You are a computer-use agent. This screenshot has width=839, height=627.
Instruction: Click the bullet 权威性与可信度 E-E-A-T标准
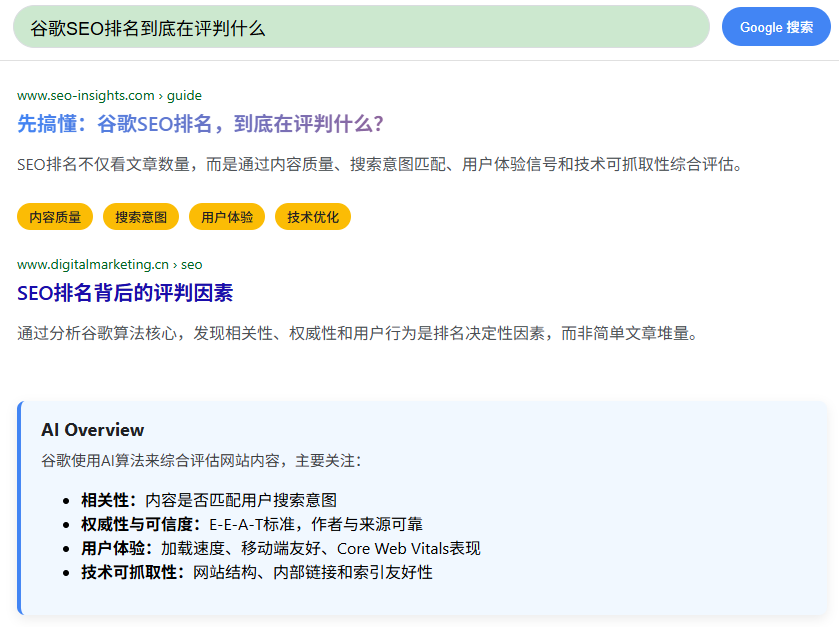252,524
